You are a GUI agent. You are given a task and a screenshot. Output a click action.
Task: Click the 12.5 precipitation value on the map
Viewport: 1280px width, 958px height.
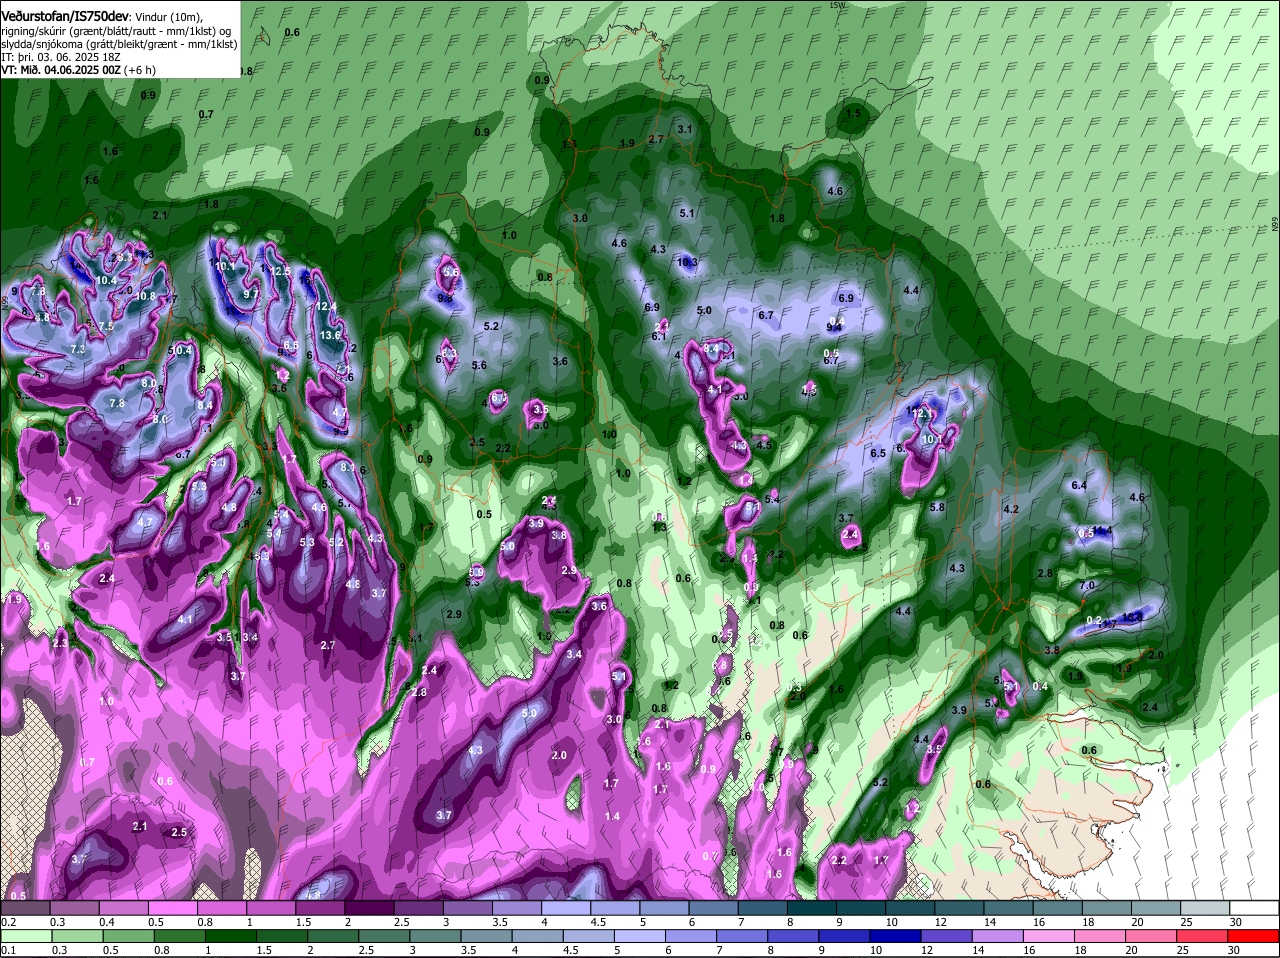[x=281, y=271]
